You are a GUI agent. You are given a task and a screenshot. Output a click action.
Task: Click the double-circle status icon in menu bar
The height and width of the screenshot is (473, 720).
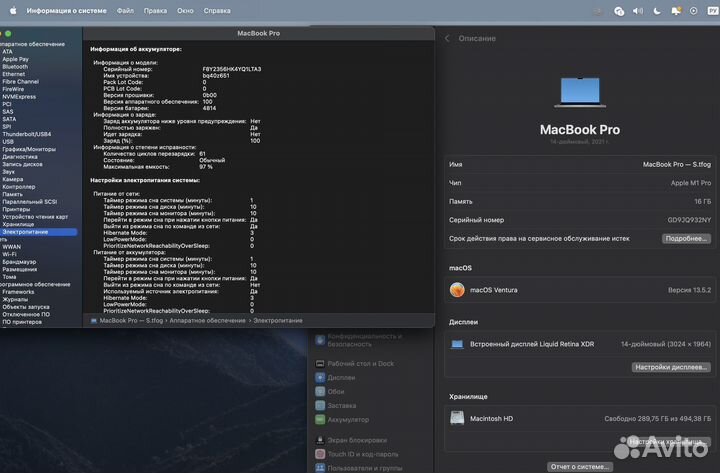[x=619, y=11]
